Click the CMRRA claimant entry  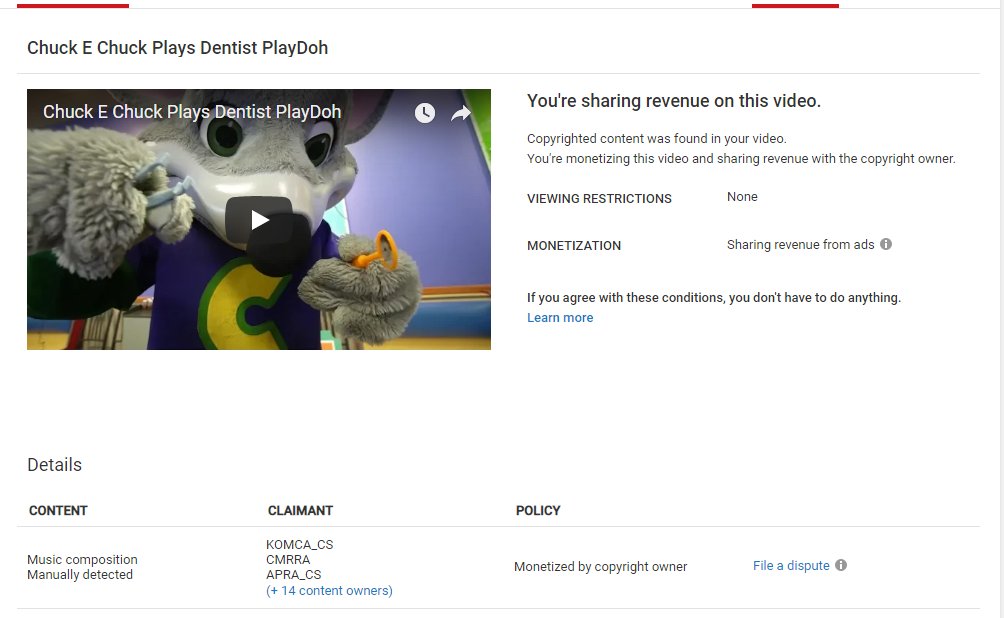click(x=288, y=560)
